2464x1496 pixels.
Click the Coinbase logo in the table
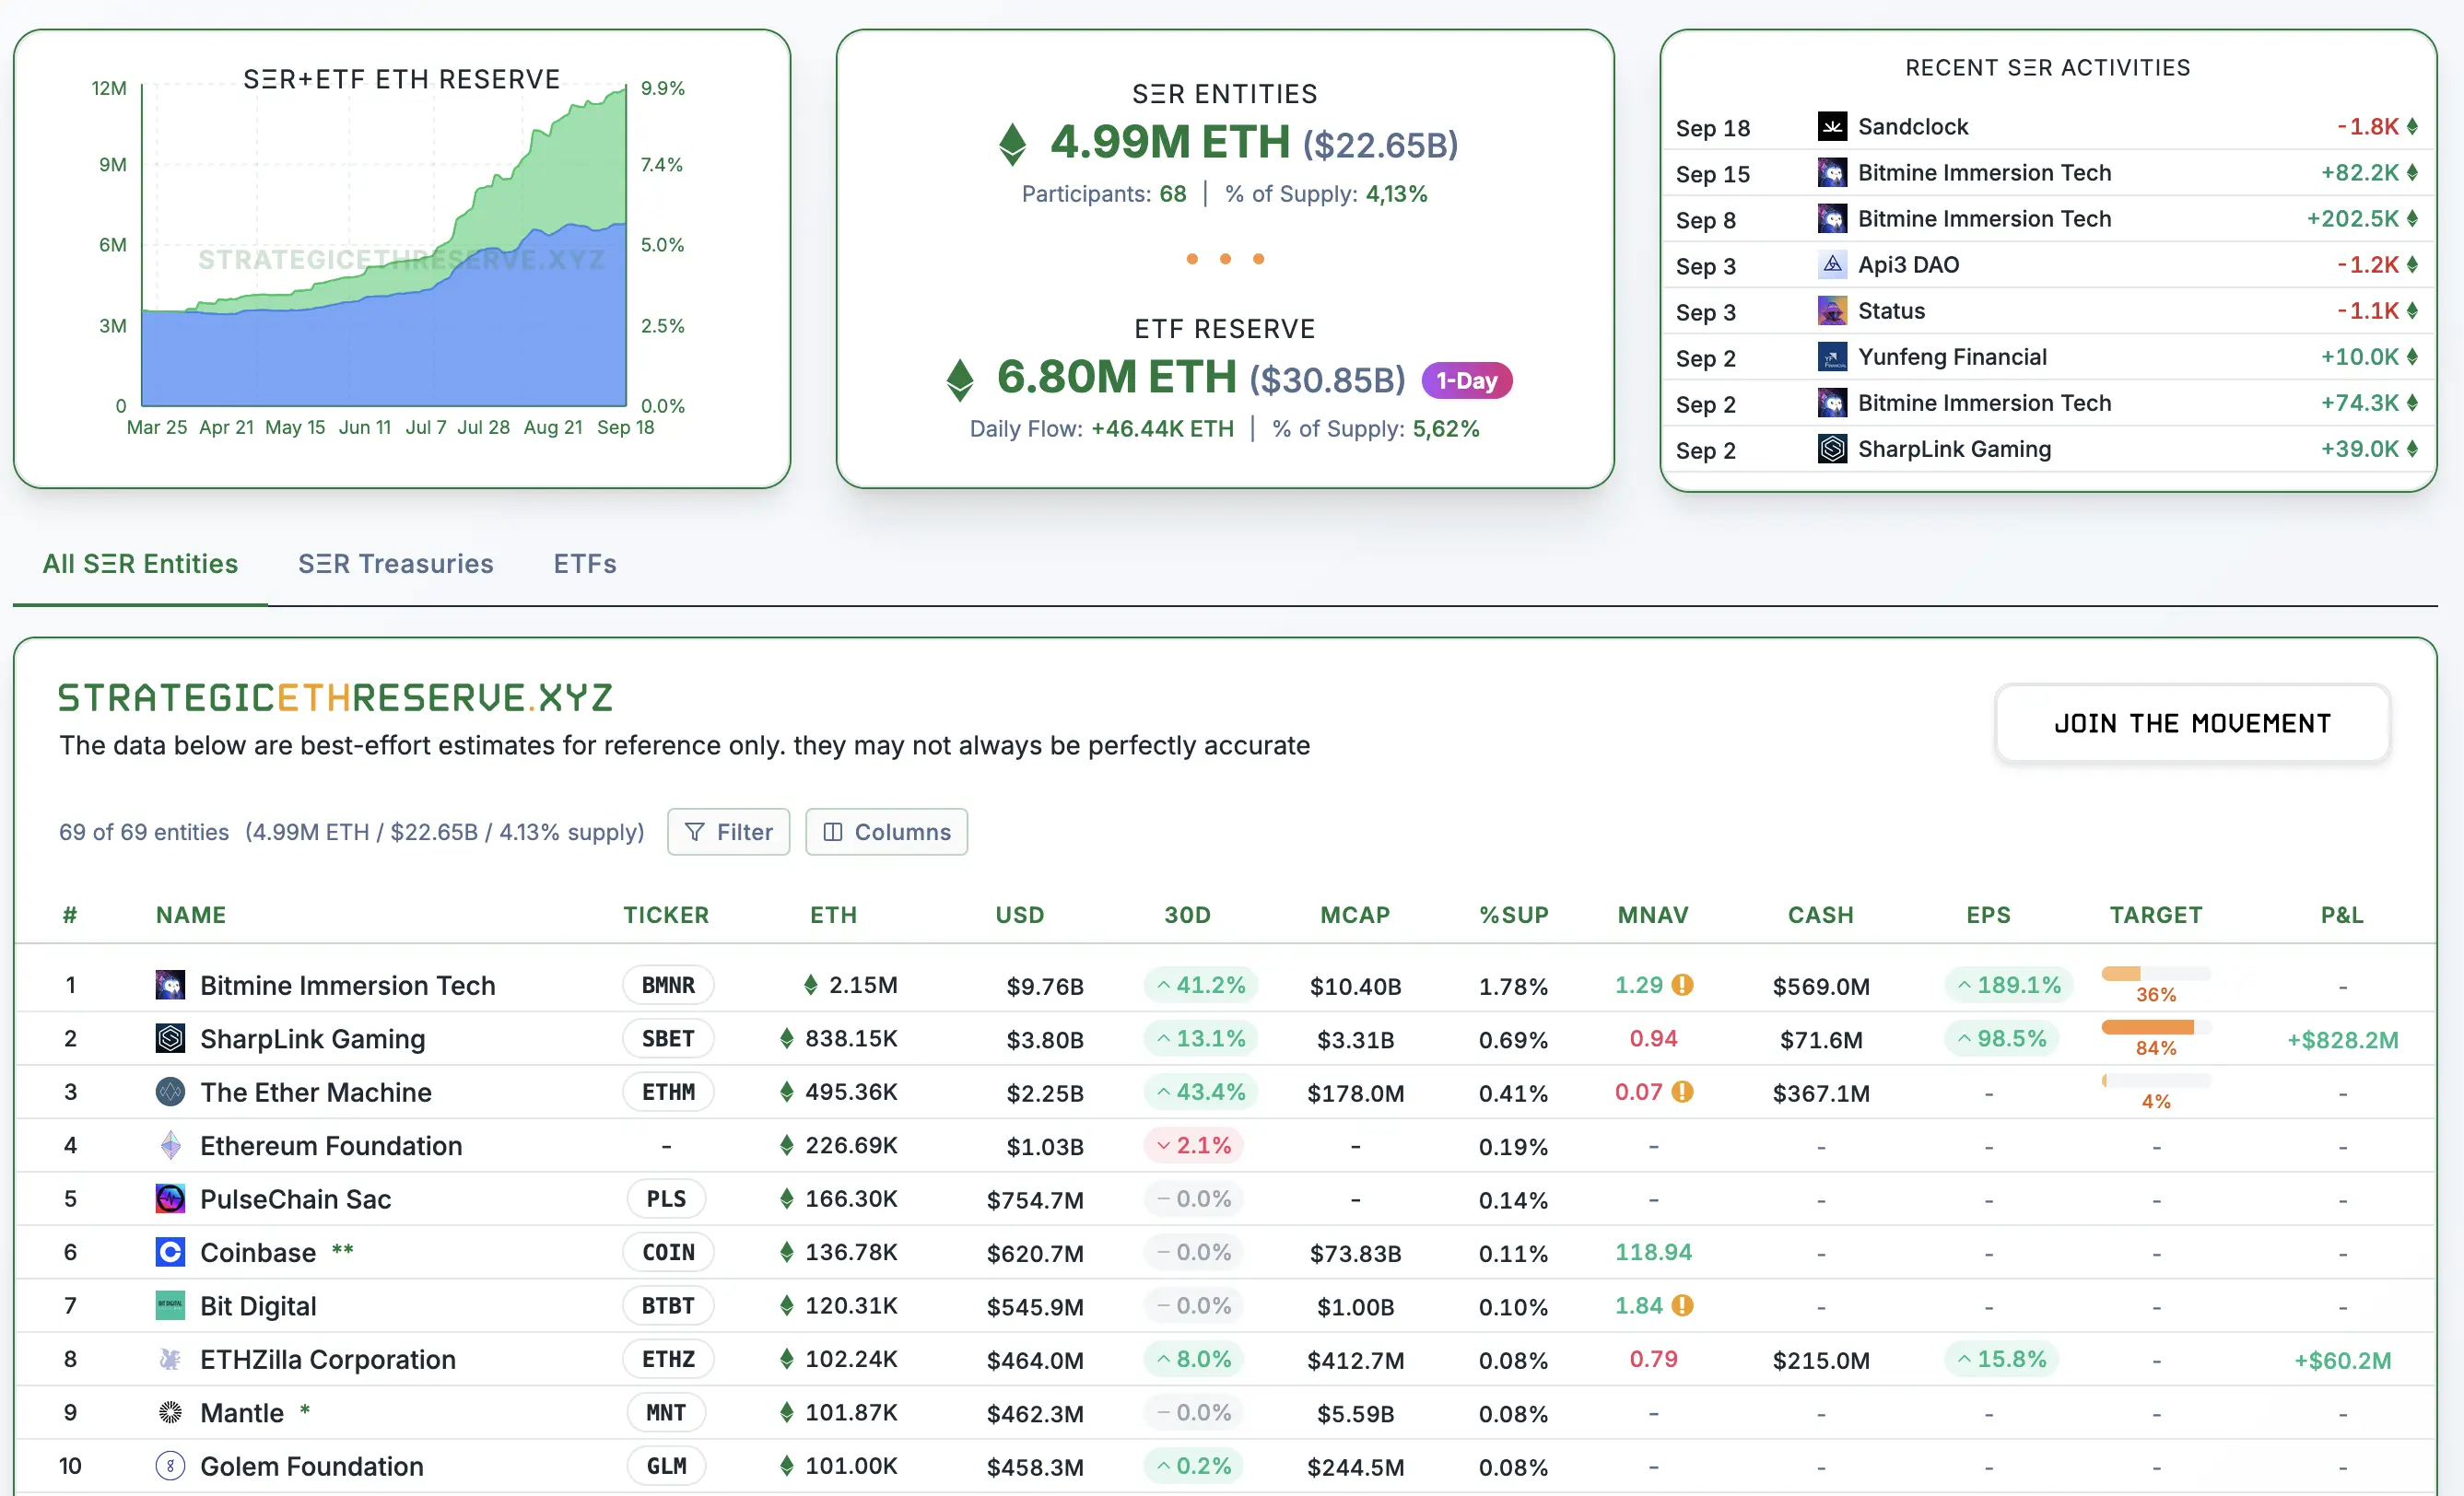click(x=170, y=1252)
